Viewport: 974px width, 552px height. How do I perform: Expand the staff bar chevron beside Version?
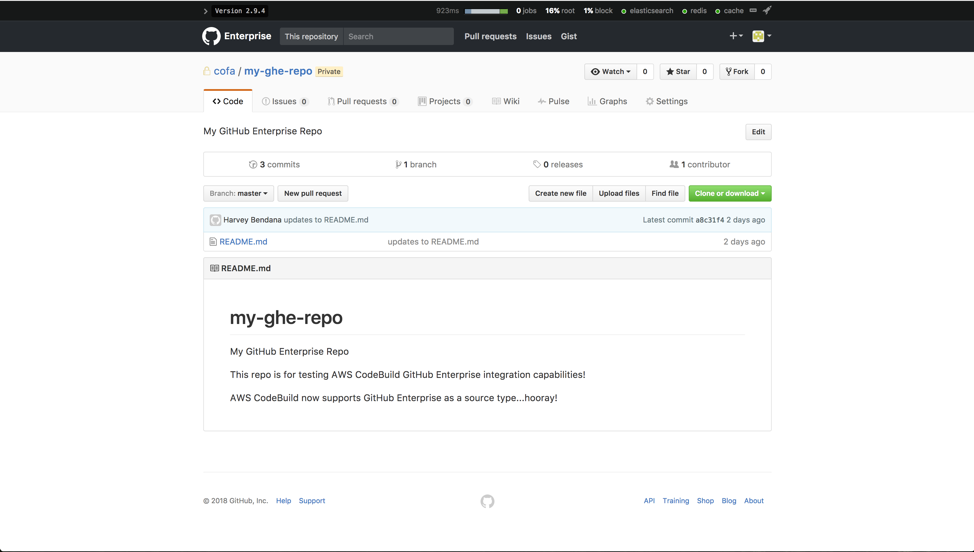(206, 11)
